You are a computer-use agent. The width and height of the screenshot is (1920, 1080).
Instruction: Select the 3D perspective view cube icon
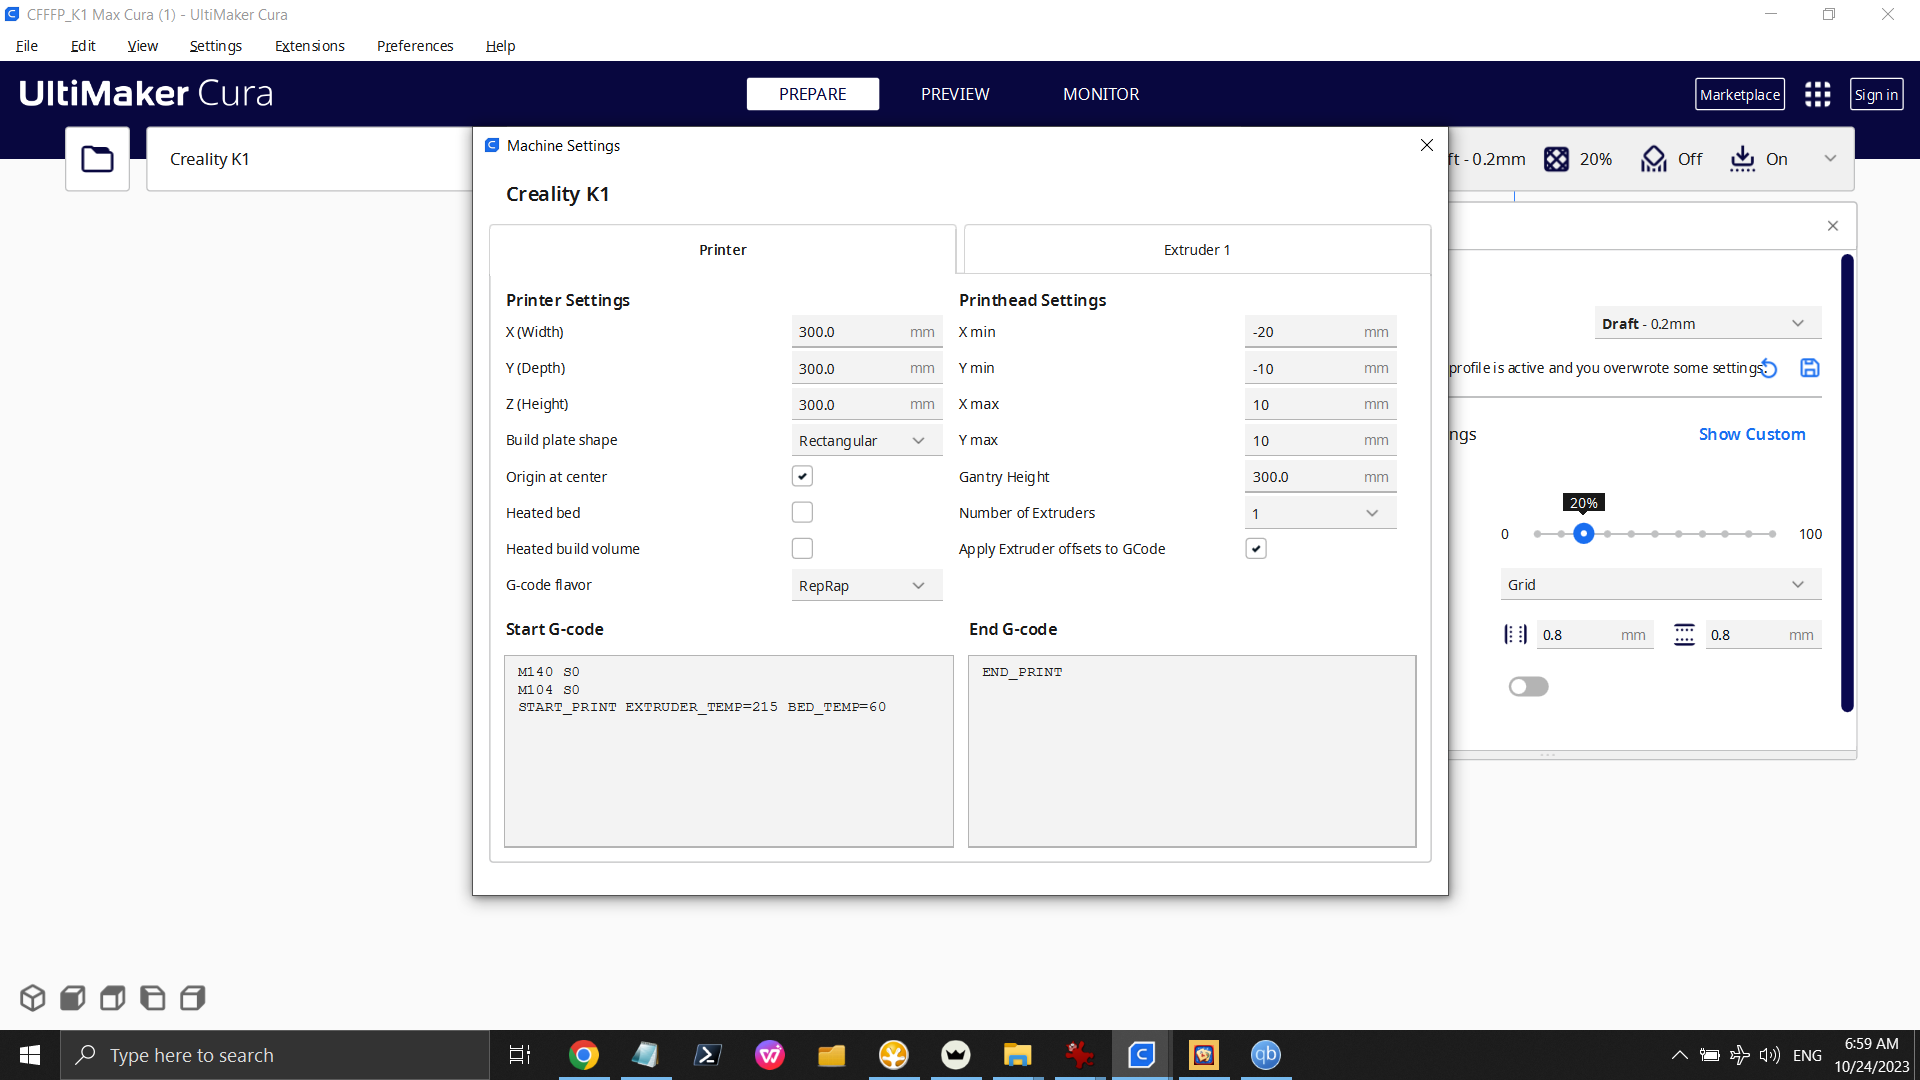(32, 998)
